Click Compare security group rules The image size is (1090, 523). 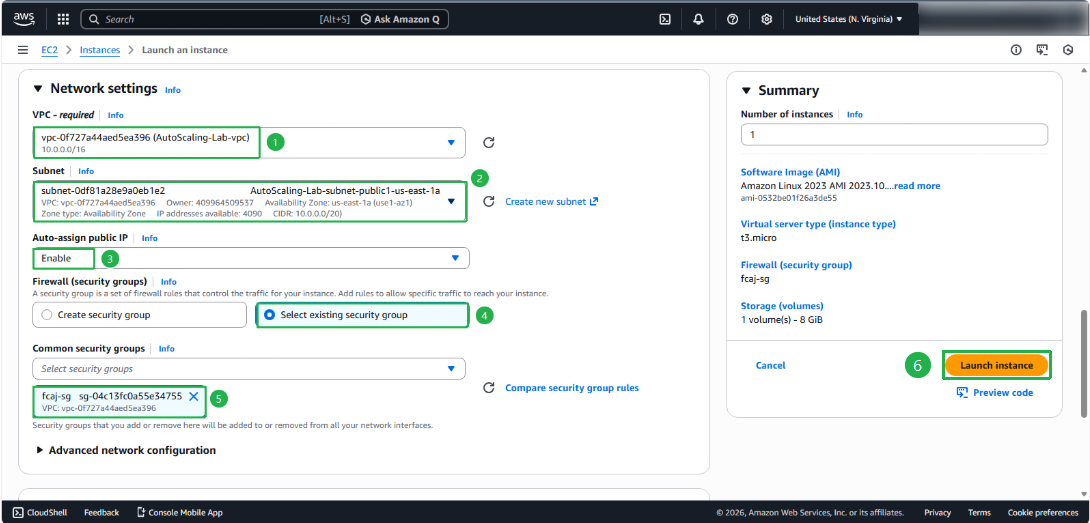tap(571, 388)
